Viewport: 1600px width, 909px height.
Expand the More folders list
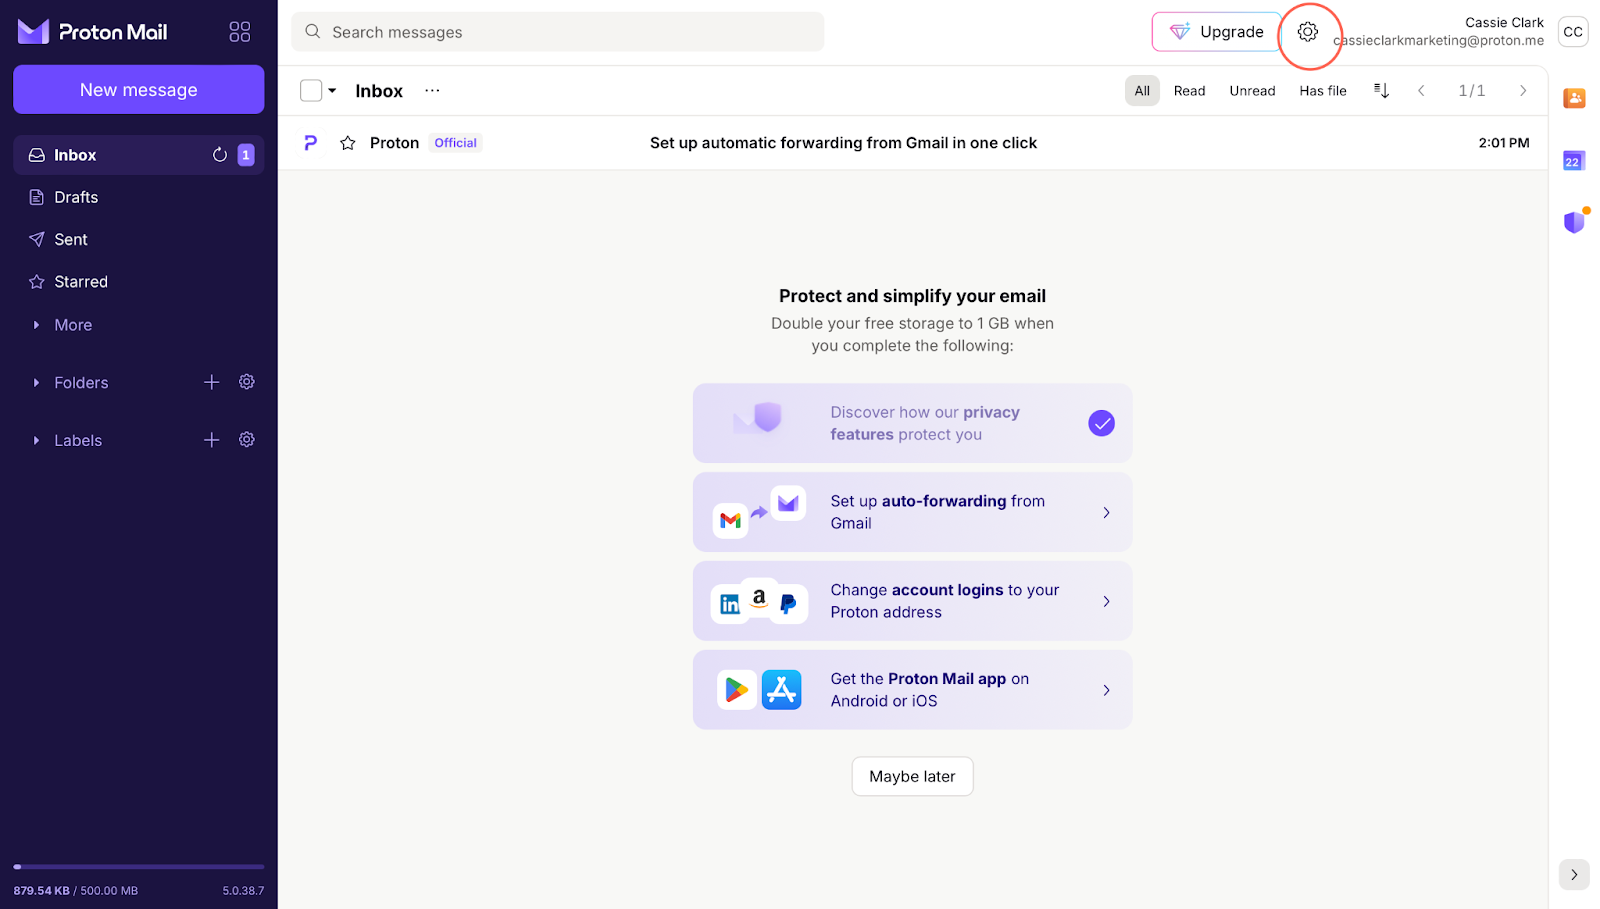(x=72, y=325)
